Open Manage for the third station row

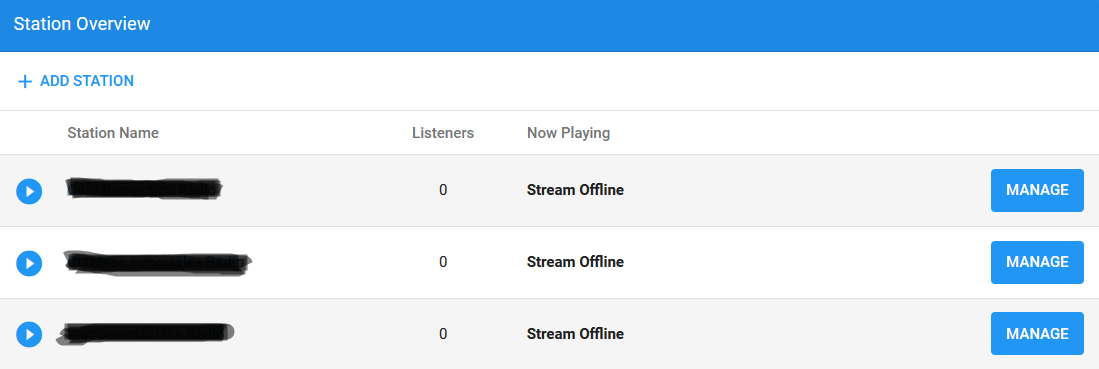click(1037, 334)
